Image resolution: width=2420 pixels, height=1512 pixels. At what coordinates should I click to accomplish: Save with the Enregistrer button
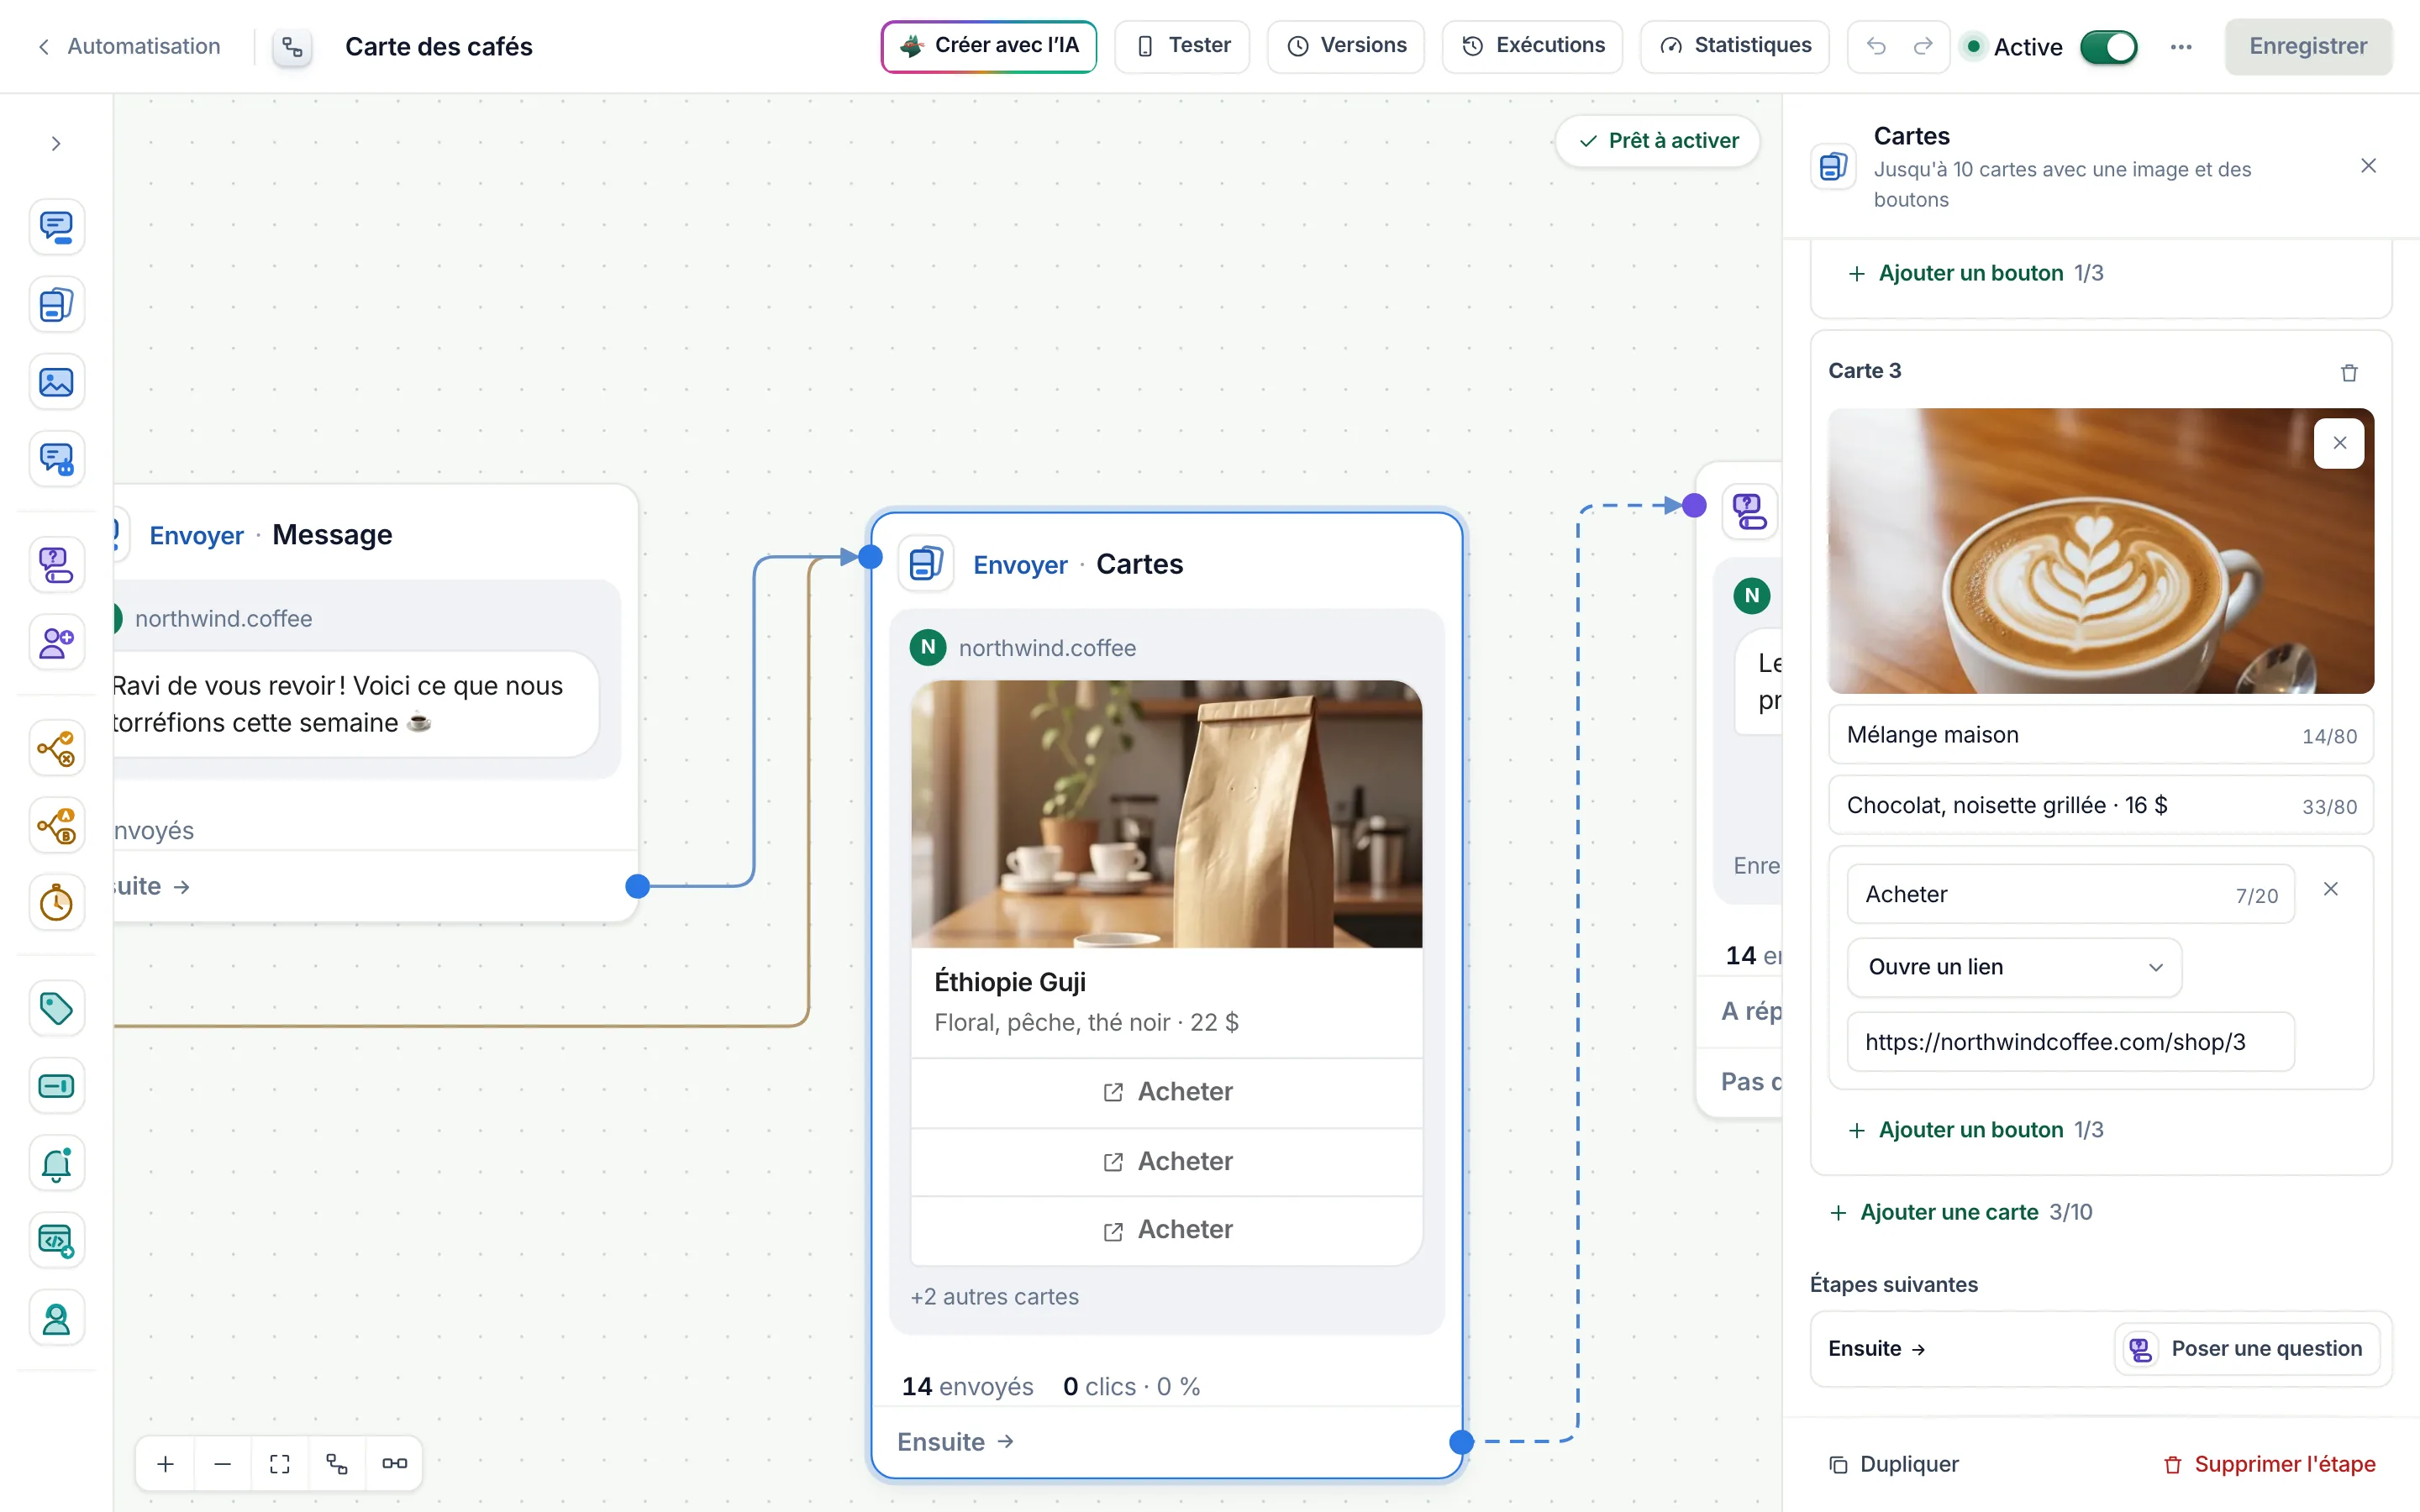point(2308,47)
